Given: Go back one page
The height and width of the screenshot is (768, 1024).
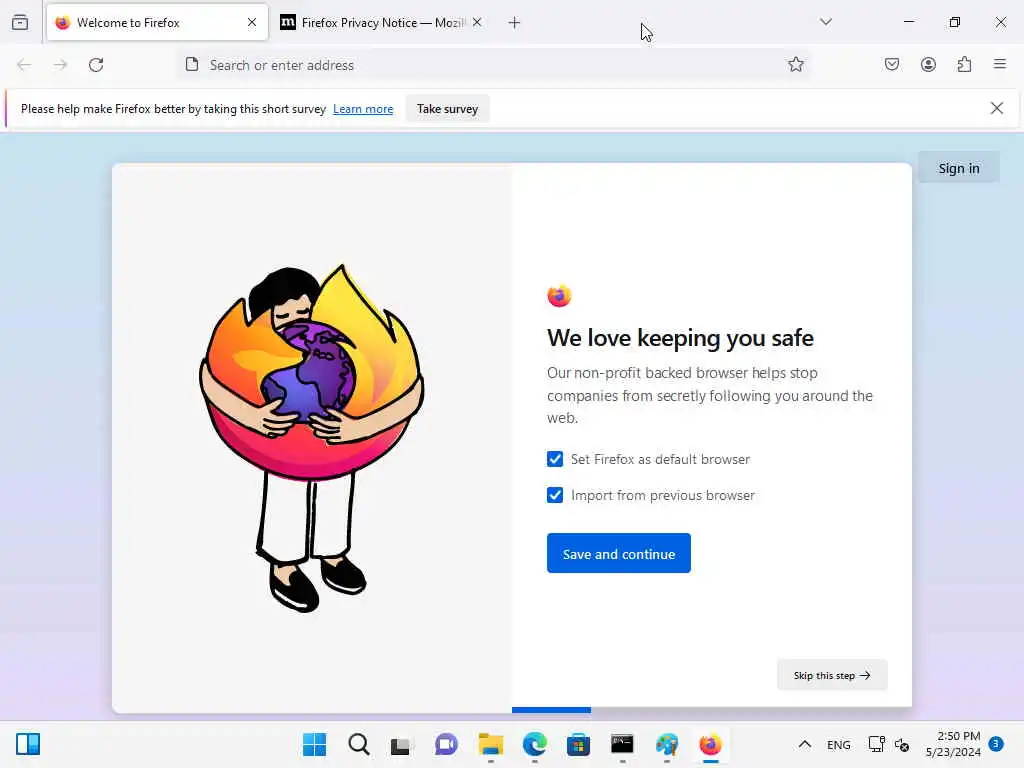Looking at the screenshot, I should tap(24, 65).
